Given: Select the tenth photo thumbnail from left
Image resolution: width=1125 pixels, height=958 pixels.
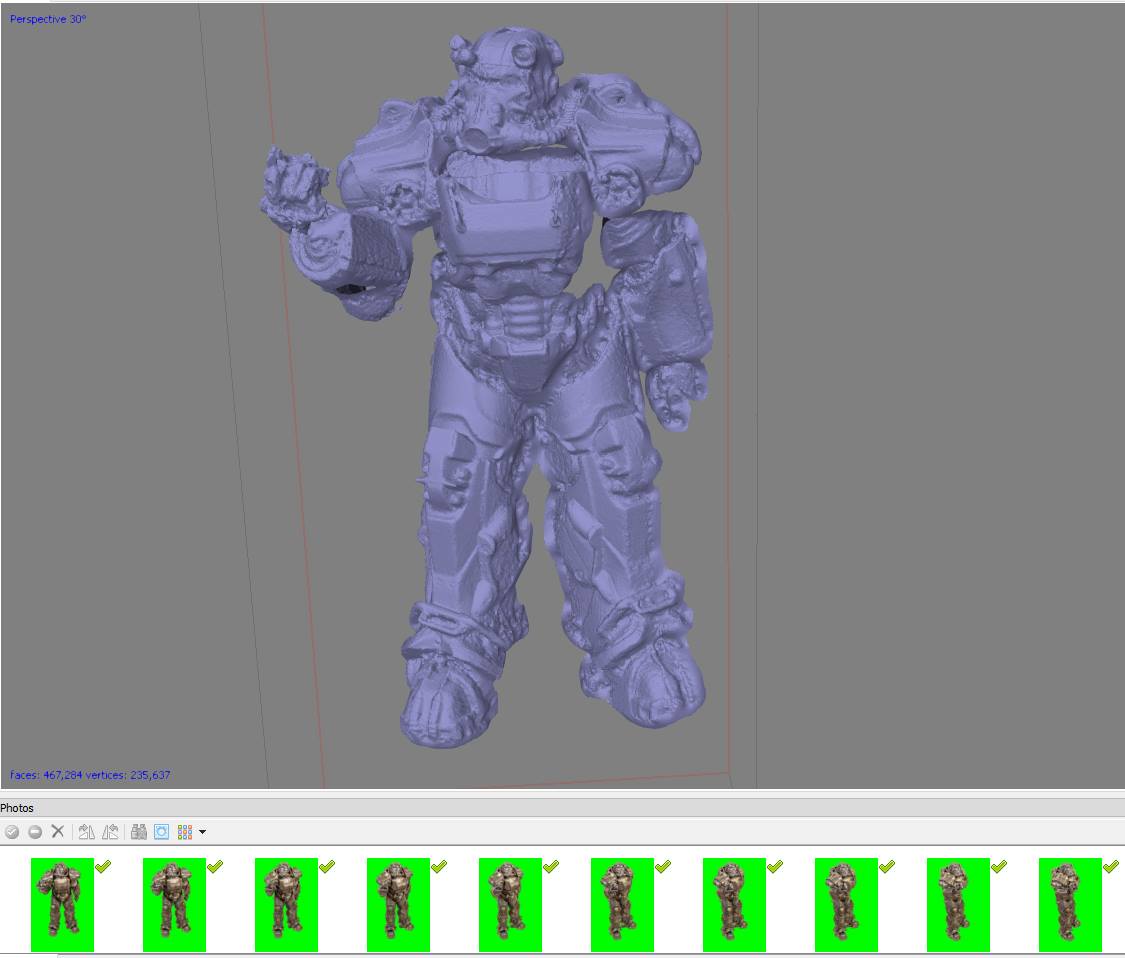Looking at the screenshot, I should tap(1070, 904).
